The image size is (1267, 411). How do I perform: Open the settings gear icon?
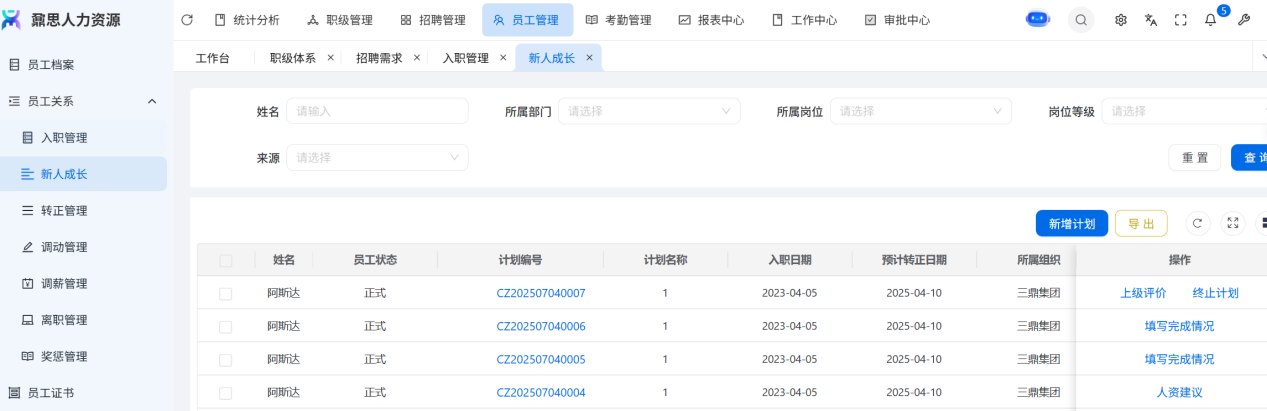point(1121,20)
